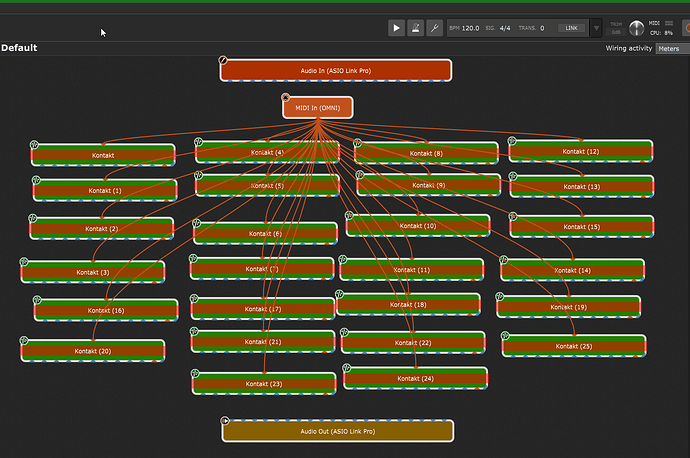Click plugin icon on Kontakt (16)
The height and width of the screenshot is (458, 690).
(37, 300)
